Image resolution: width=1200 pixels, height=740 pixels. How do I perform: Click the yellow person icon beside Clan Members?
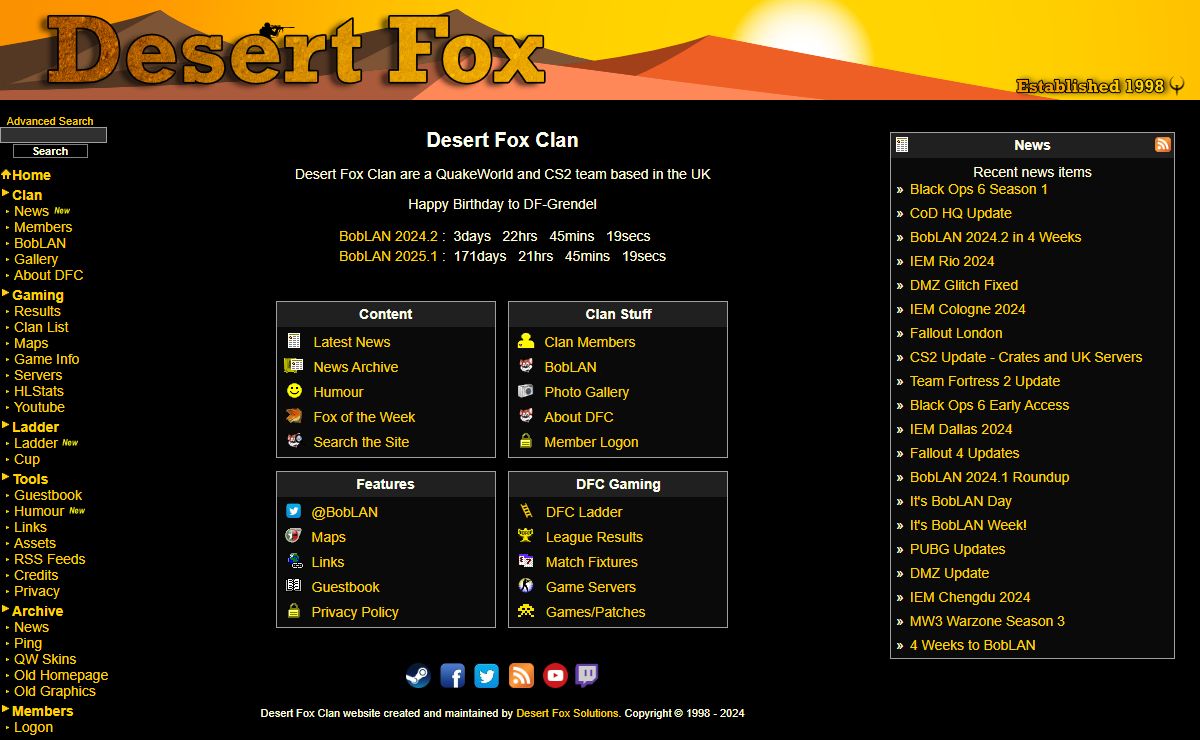click(526, 341)
